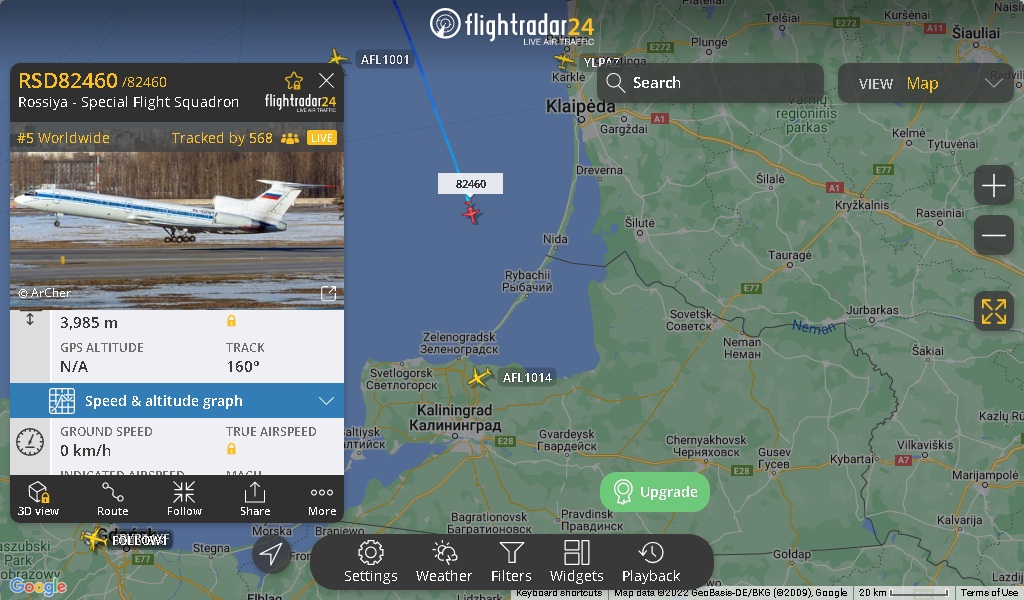This screenshot has width=1024, height=600.
Task: Start flight Playback
Action: pyautogui.click(x=651, y=561)
